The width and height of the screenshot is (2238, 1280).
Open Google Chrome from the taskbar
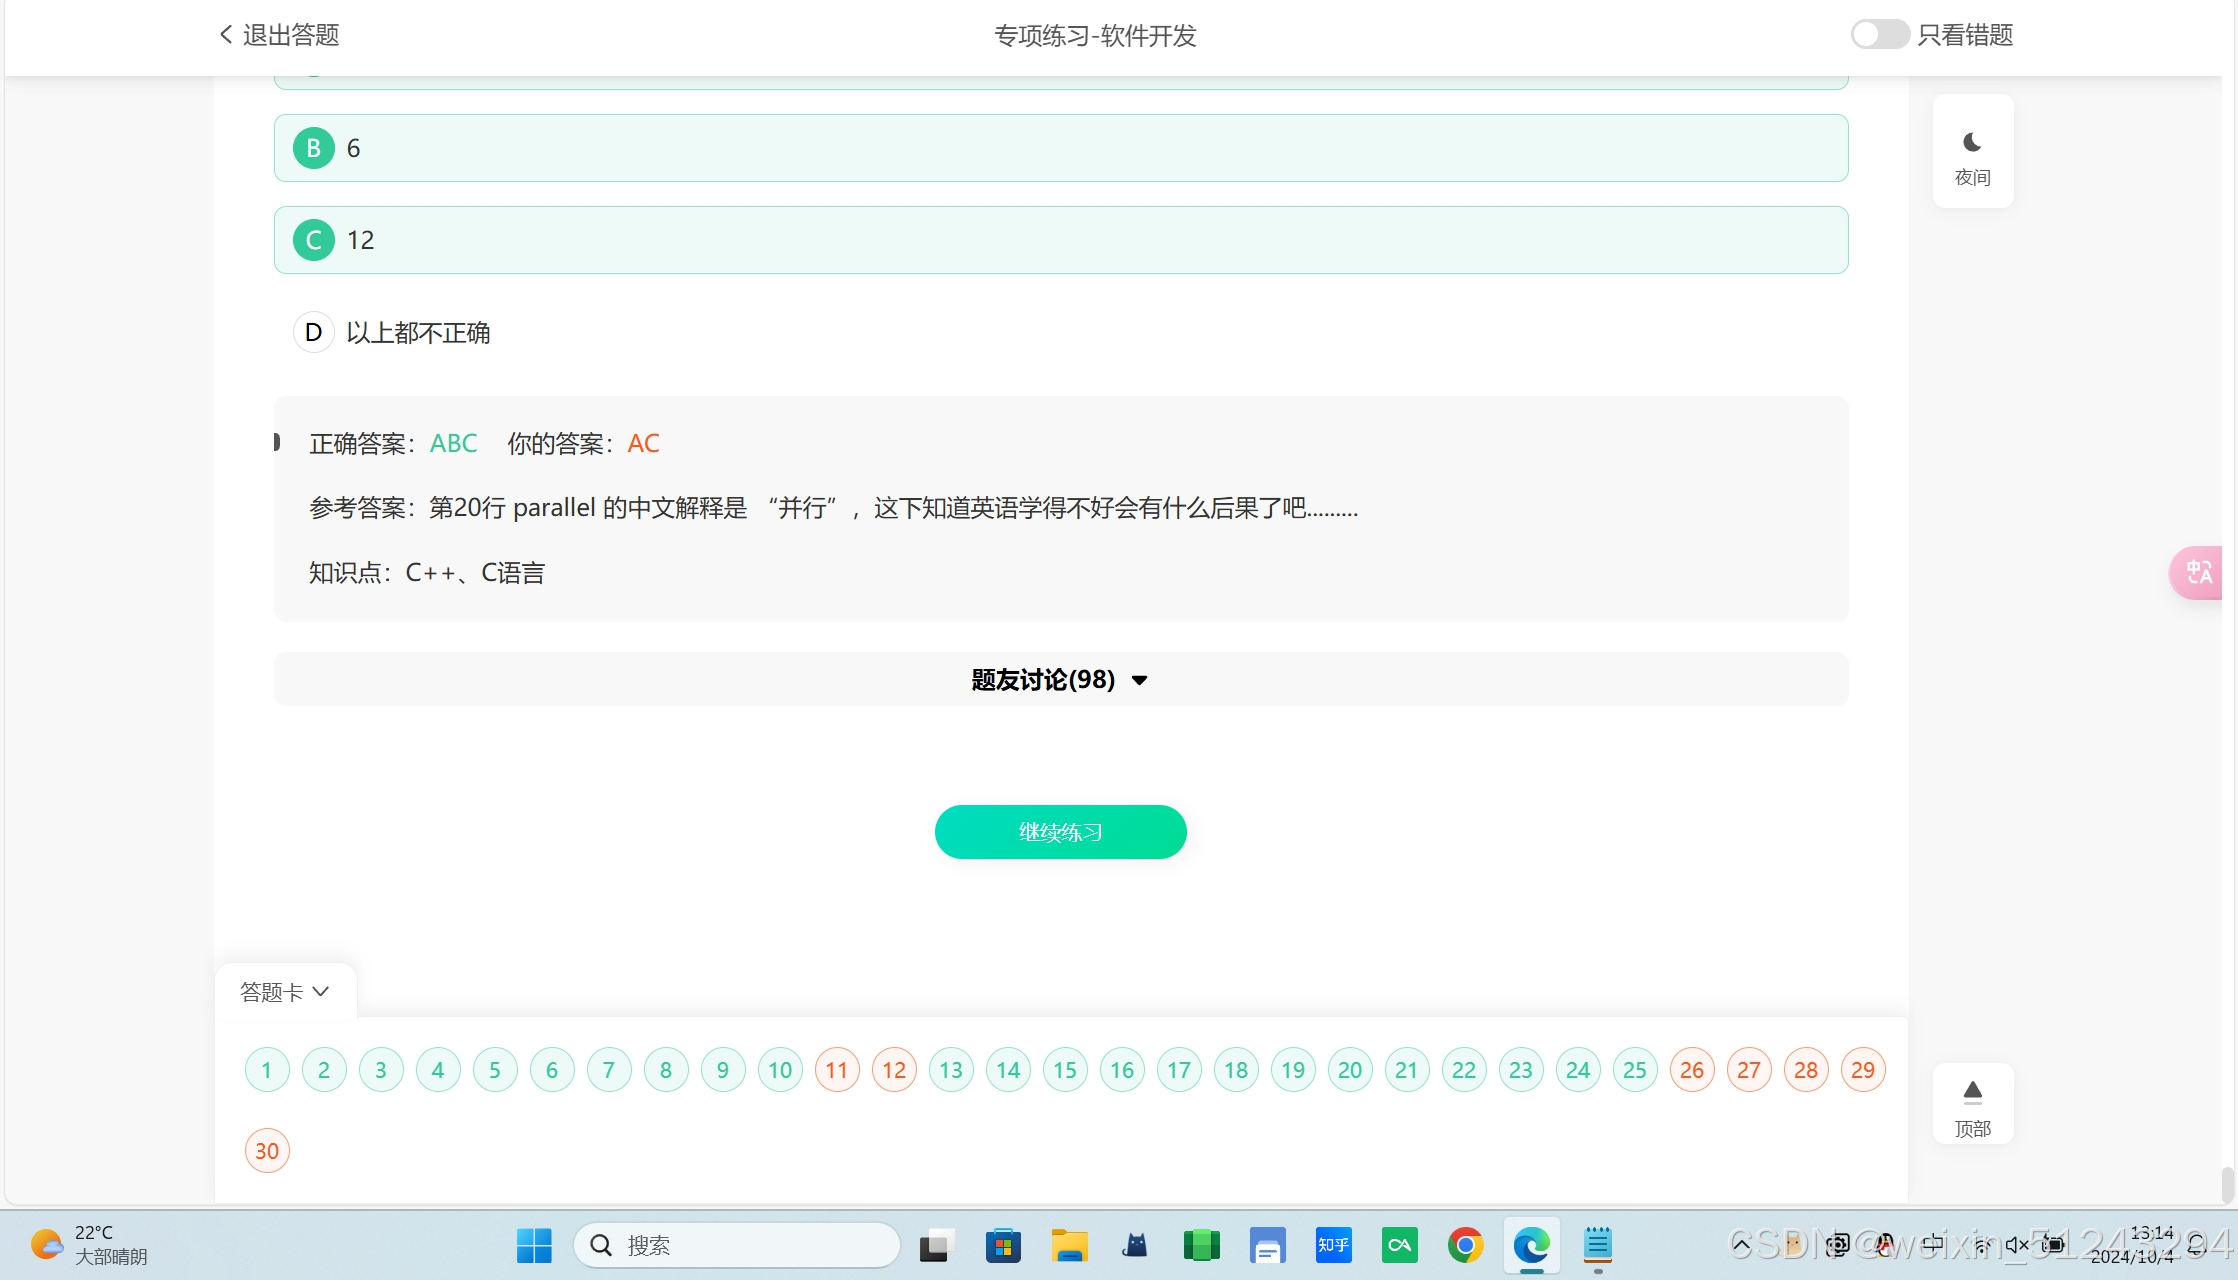tap(1465, 1245)
